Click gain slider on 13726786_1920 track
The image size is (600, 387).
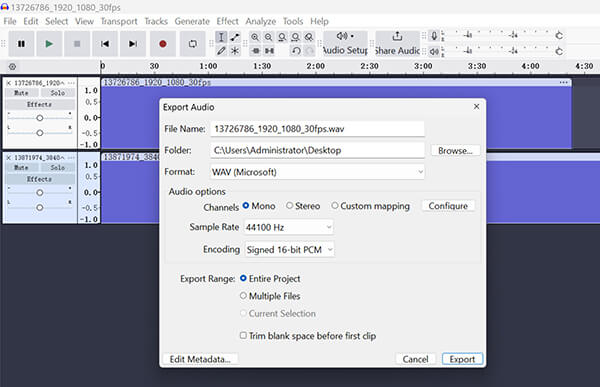pos(39,118)
